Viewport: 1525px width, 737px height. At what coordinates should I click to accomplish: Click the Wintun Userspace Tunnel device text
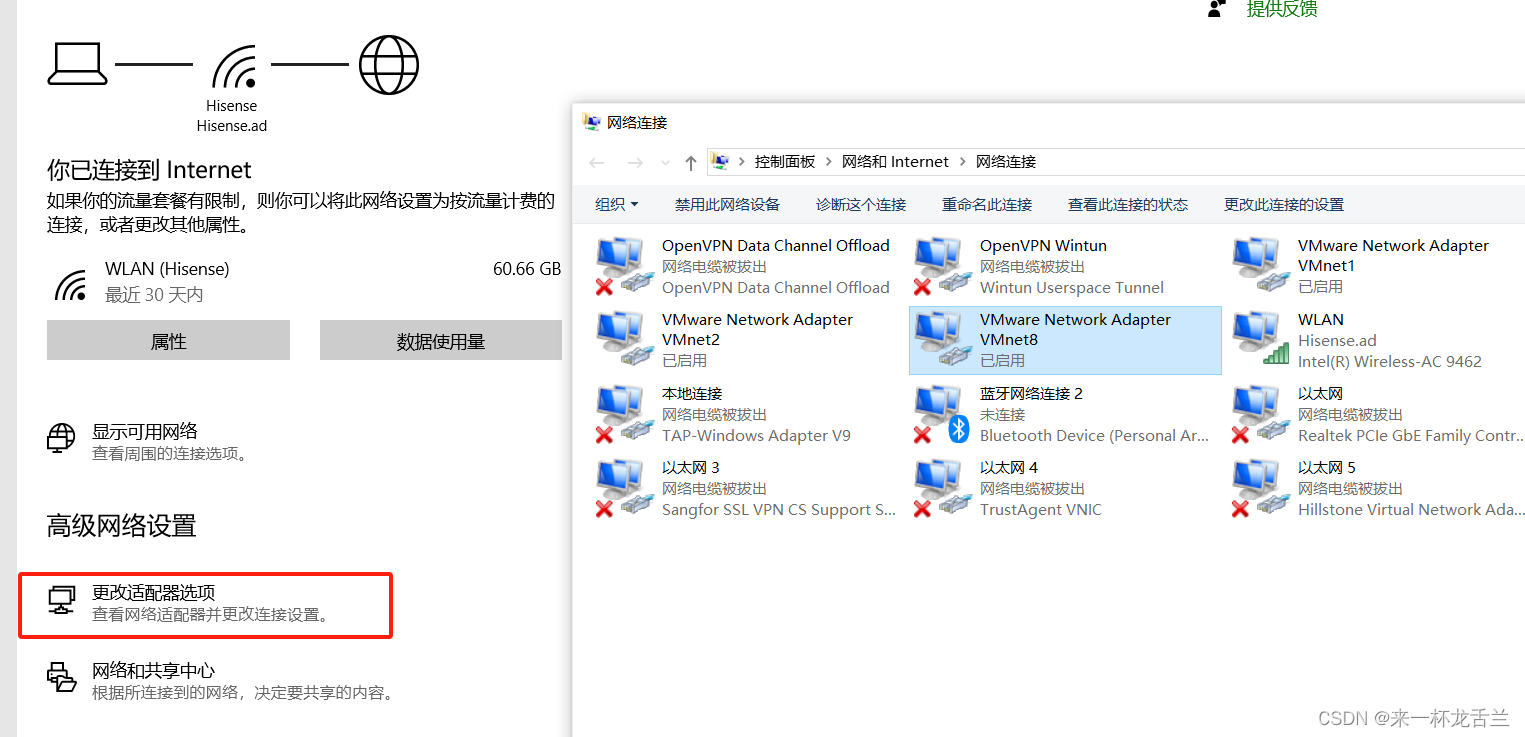pos(1072,288)
